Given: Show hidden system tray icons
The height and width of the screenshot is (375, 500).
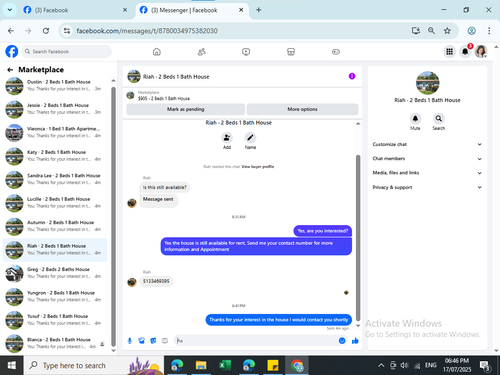Looking at the screenshot, I should (x=381, y=366).
